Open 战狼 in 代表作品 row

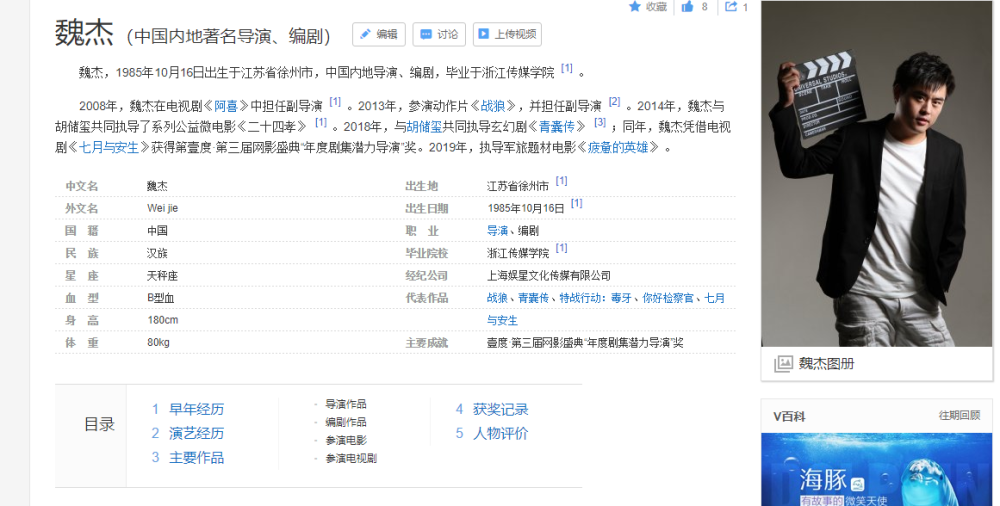[497, 298]
